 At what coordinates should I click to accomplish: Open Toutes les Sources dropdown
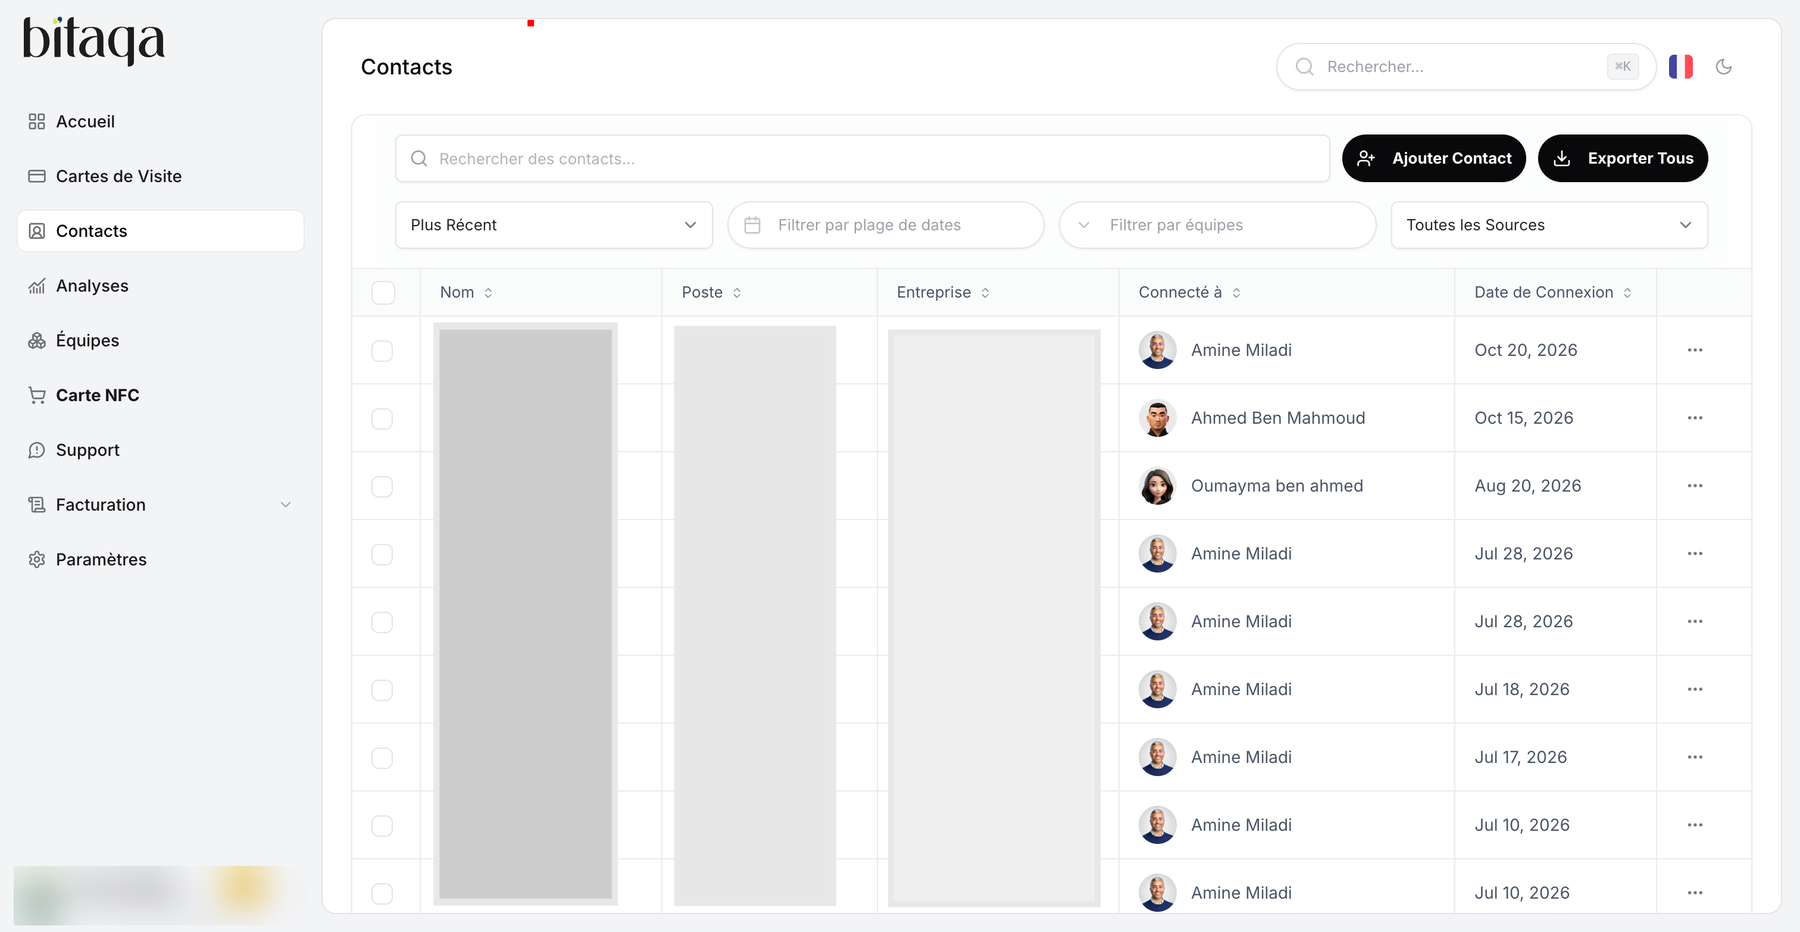pyautogui.click(x=1549, y=225)
